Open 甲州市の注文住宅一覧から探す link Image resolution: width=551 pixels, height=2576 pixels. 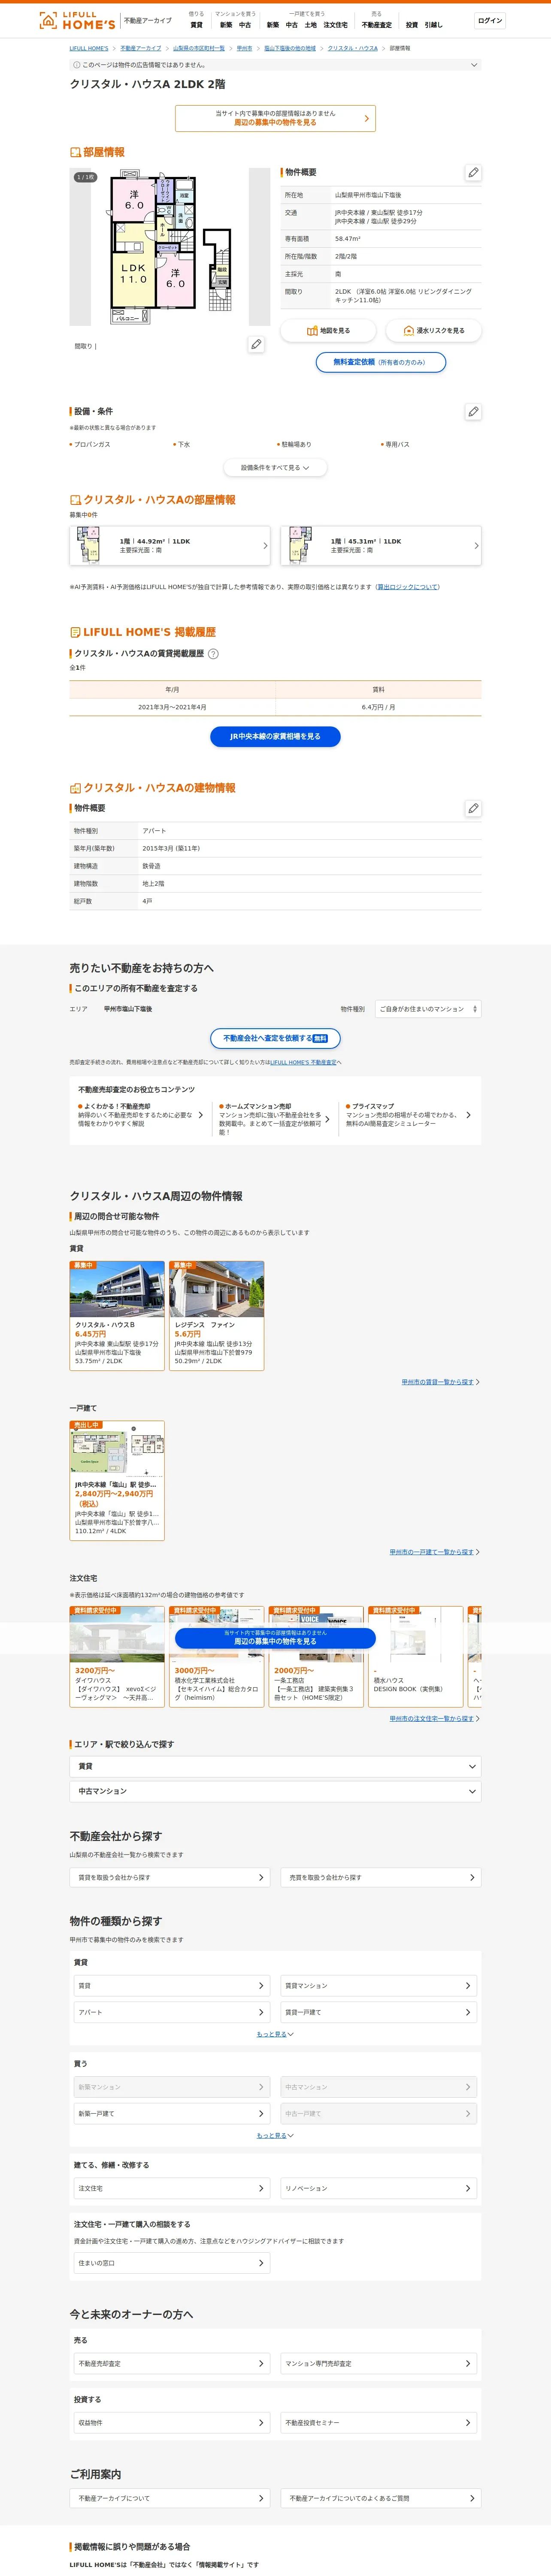(x=432, y=1719)
